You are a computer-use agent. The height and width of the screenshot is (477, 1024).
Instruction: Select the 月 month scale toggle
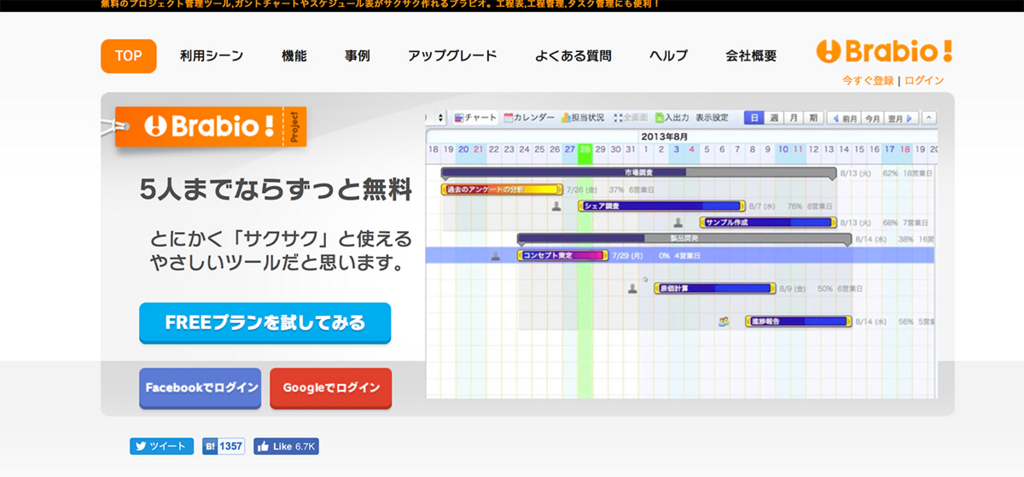[793, 118]
